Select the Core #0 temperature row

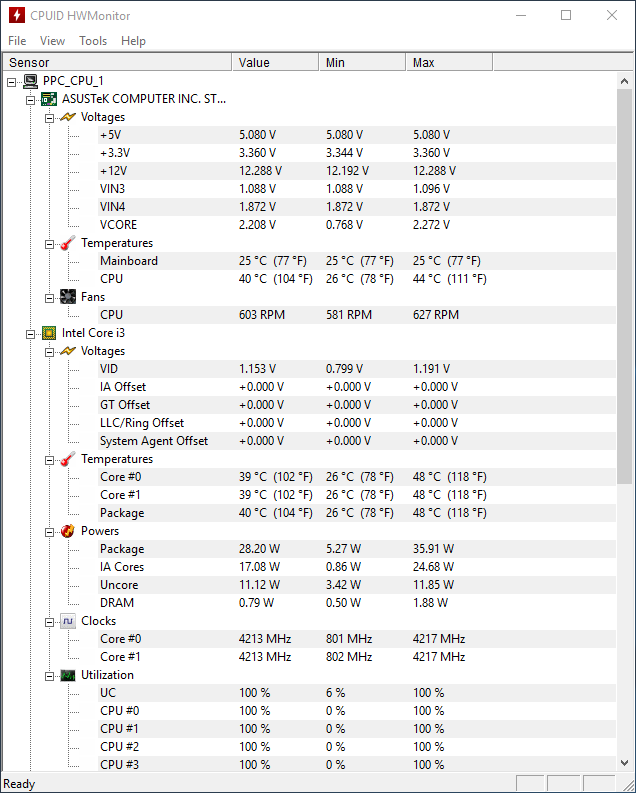pyautogui.click(x=357, y=477)
